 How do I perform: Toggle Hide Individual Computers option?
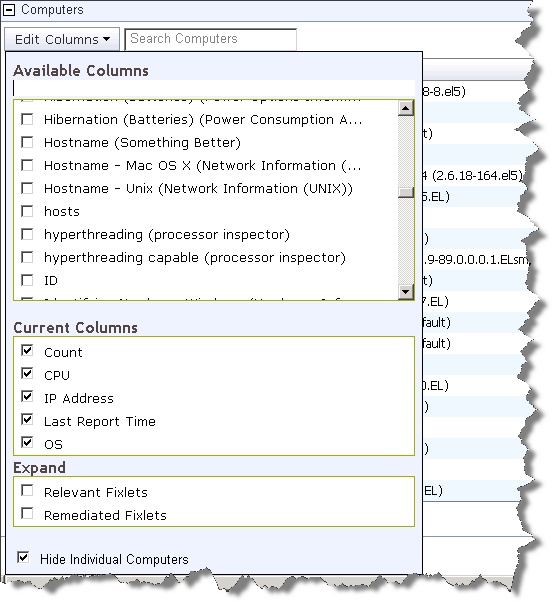click(x=23, y=557)
